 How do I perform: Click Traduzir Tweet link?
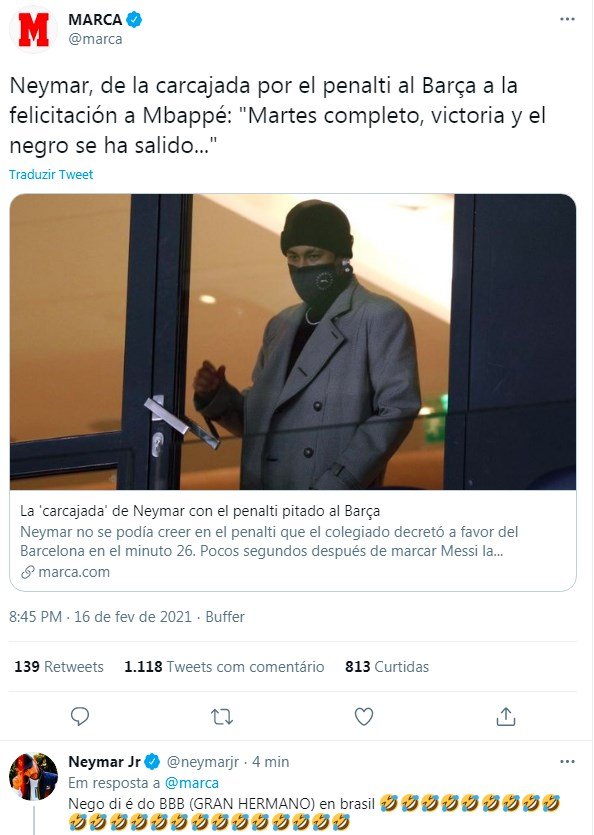pyautogui.click(x=51, y=174)
